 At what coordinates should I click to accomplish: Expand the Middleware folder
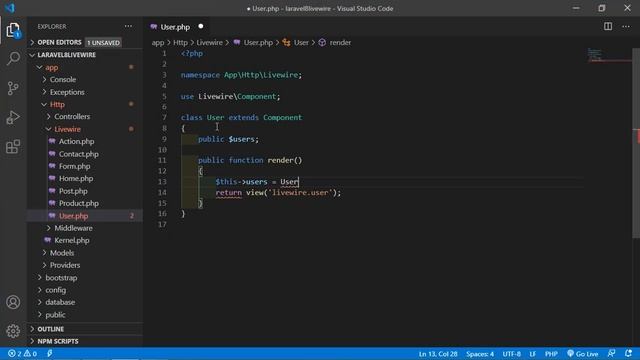(85, 228)
